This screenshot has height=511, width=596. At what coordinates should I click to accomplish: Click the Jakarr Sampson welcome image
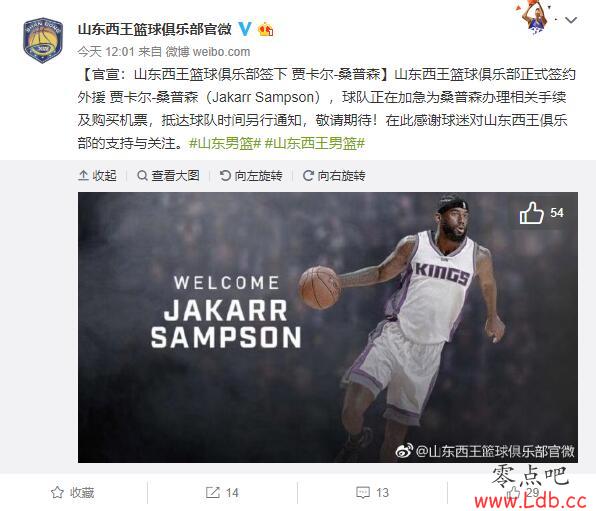coord(328,327)
